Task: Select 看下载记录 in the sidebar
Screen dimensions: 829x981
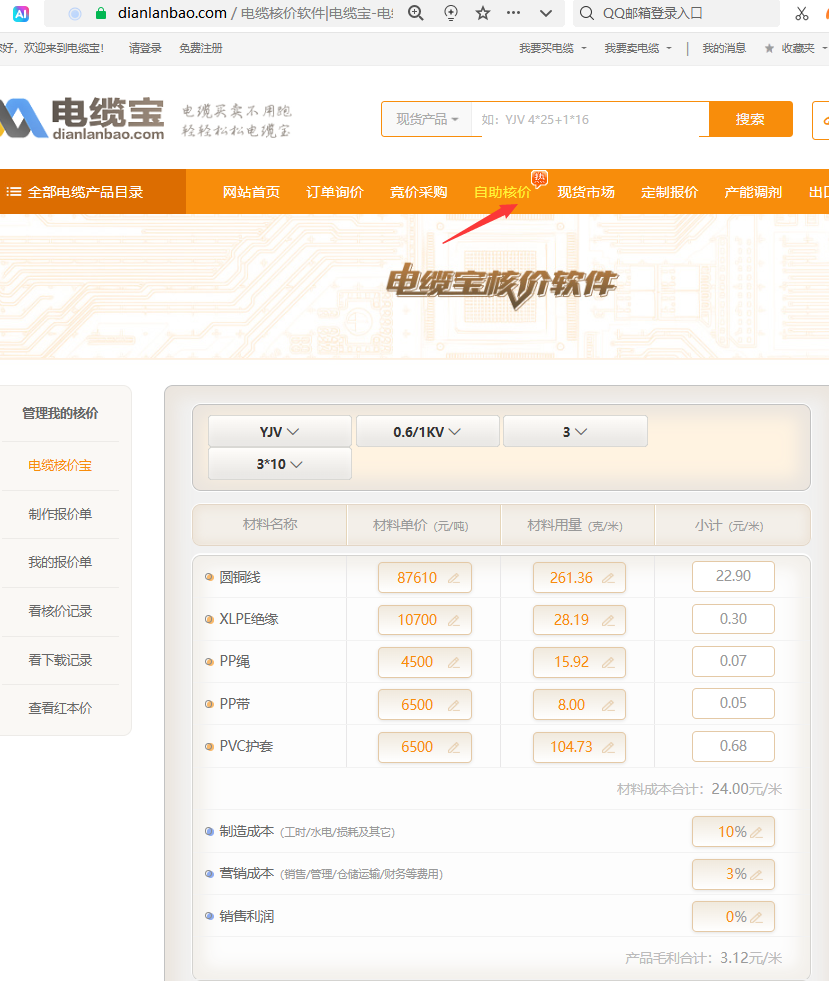Action: click(60, 660)
